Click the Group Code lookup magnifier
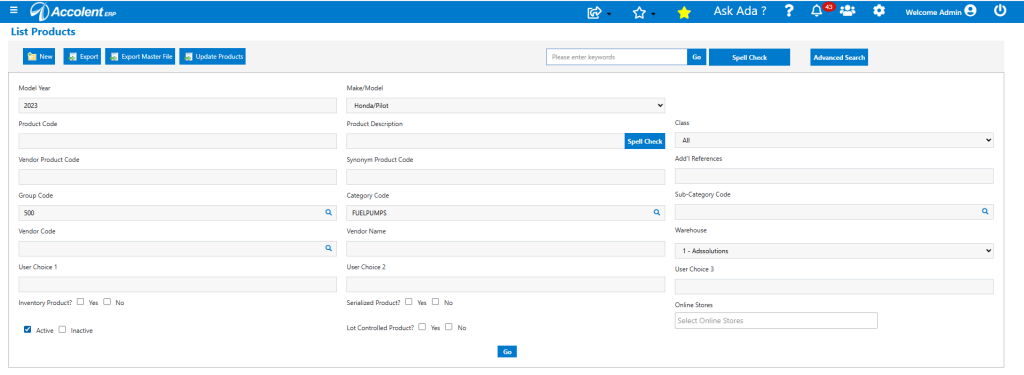1024x375 pixels. pyautogui.click(x=328, y=212)
